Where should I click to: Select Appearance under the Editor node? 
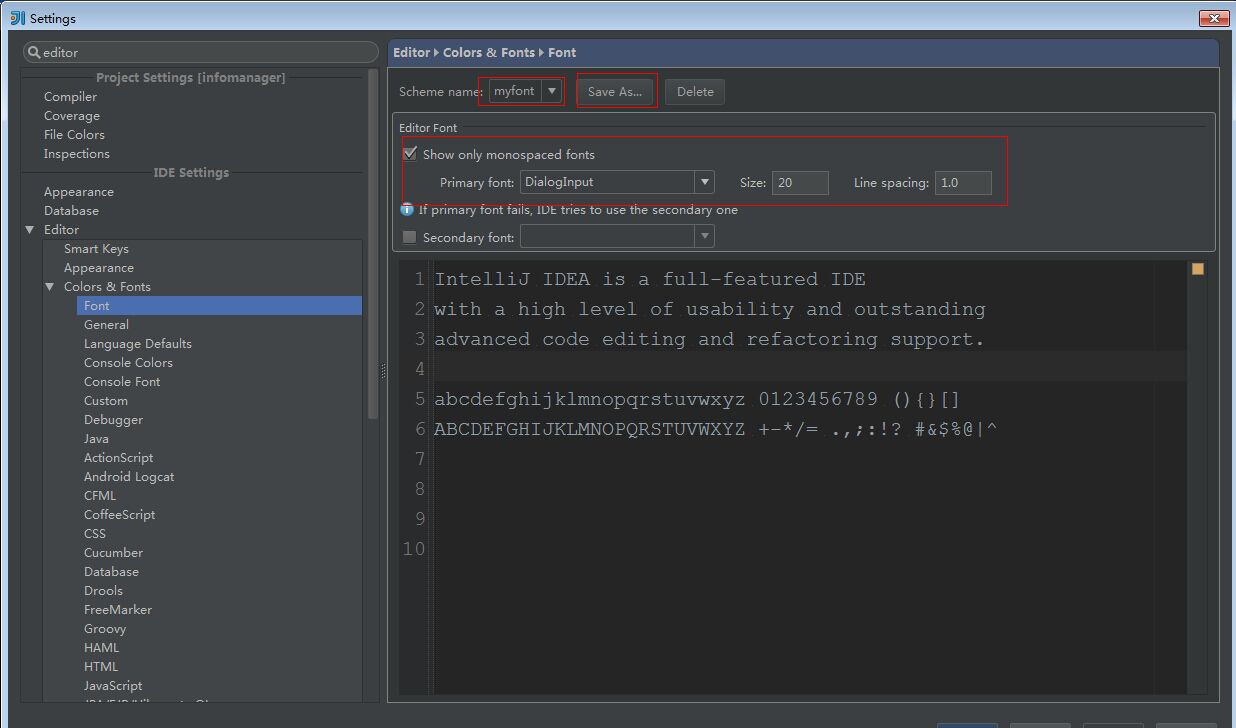(99, 268)
